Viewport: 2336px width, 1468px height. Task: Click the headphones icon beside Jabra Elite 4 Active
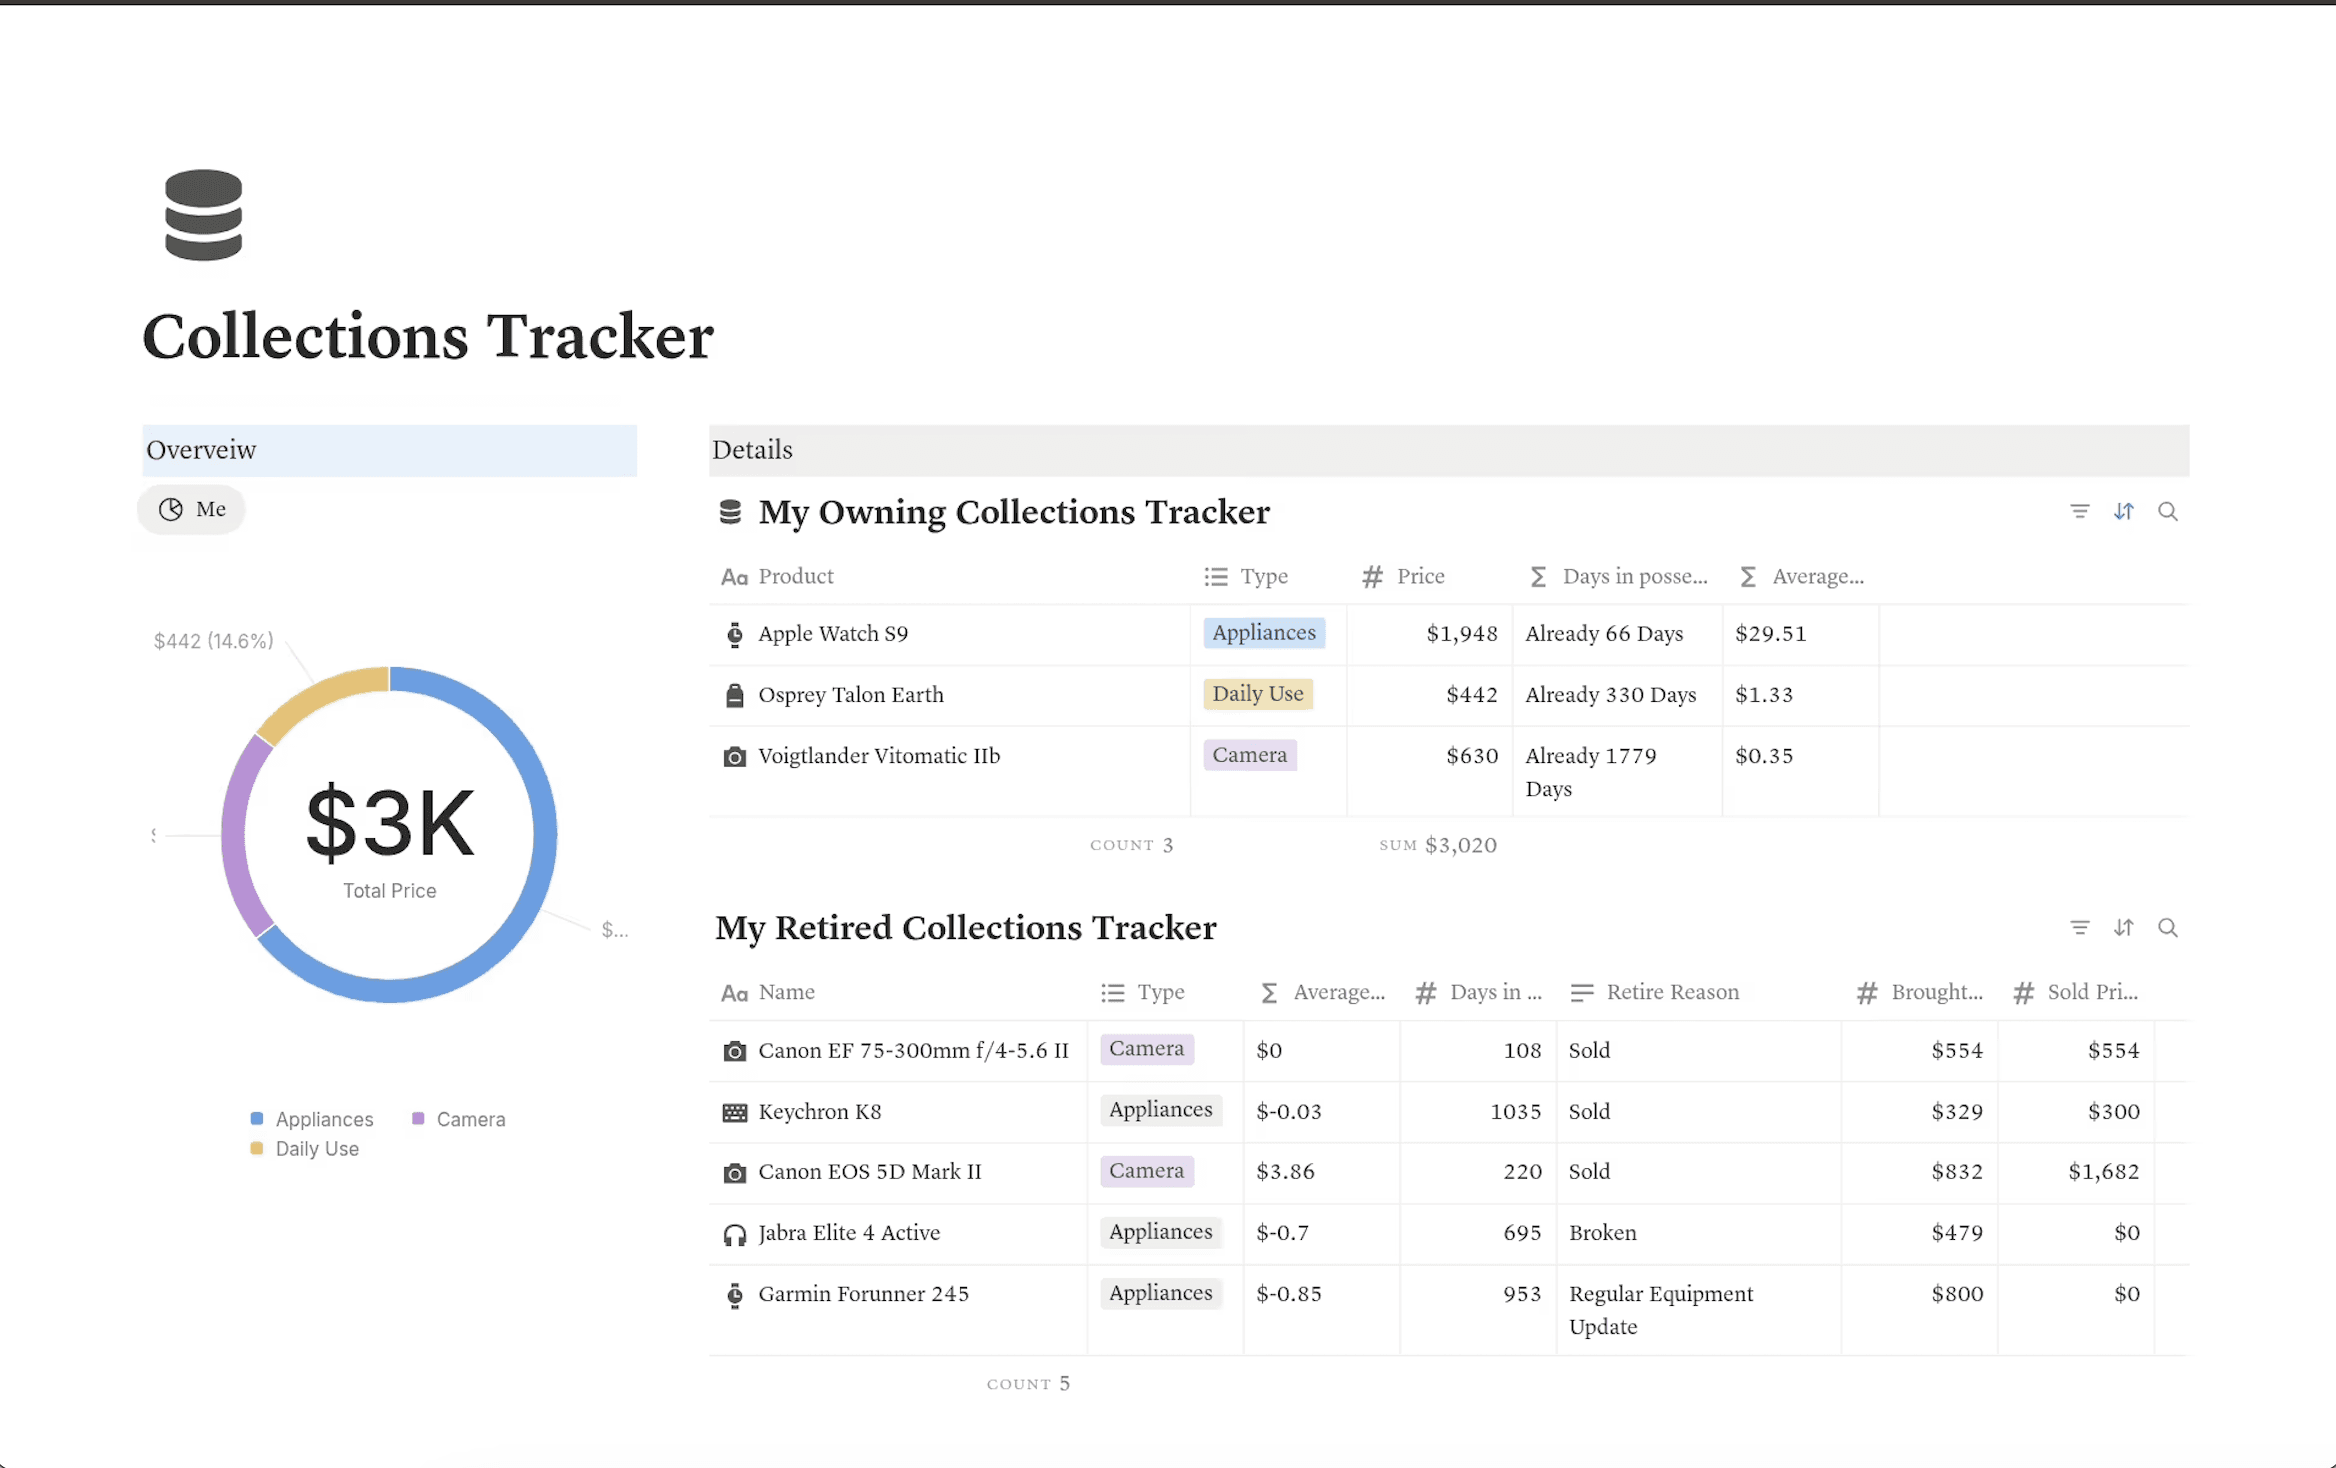[735, 1233]
